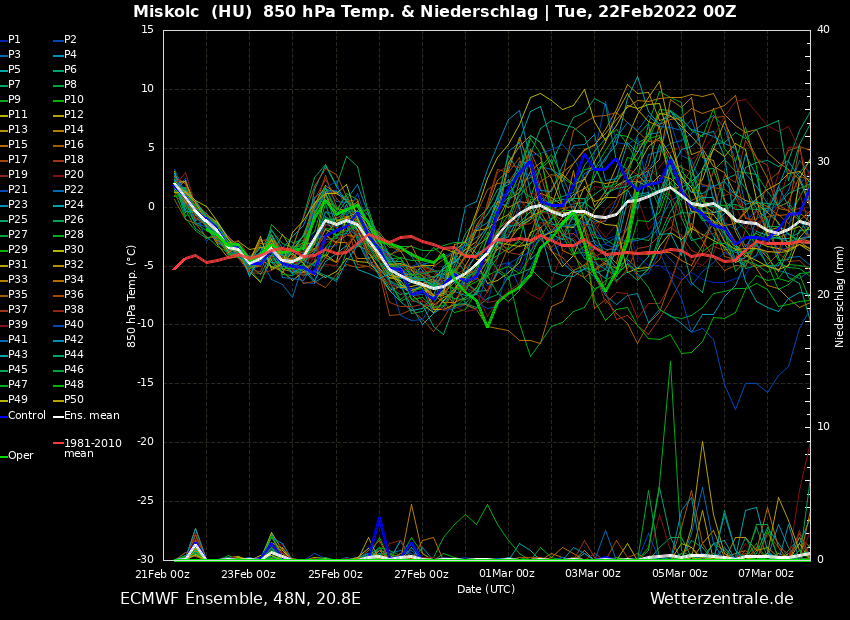Screen dimensions: 850x620
Task: Click the 850 hPa Temp. (°C) axis label
Action: click(132, 295)
